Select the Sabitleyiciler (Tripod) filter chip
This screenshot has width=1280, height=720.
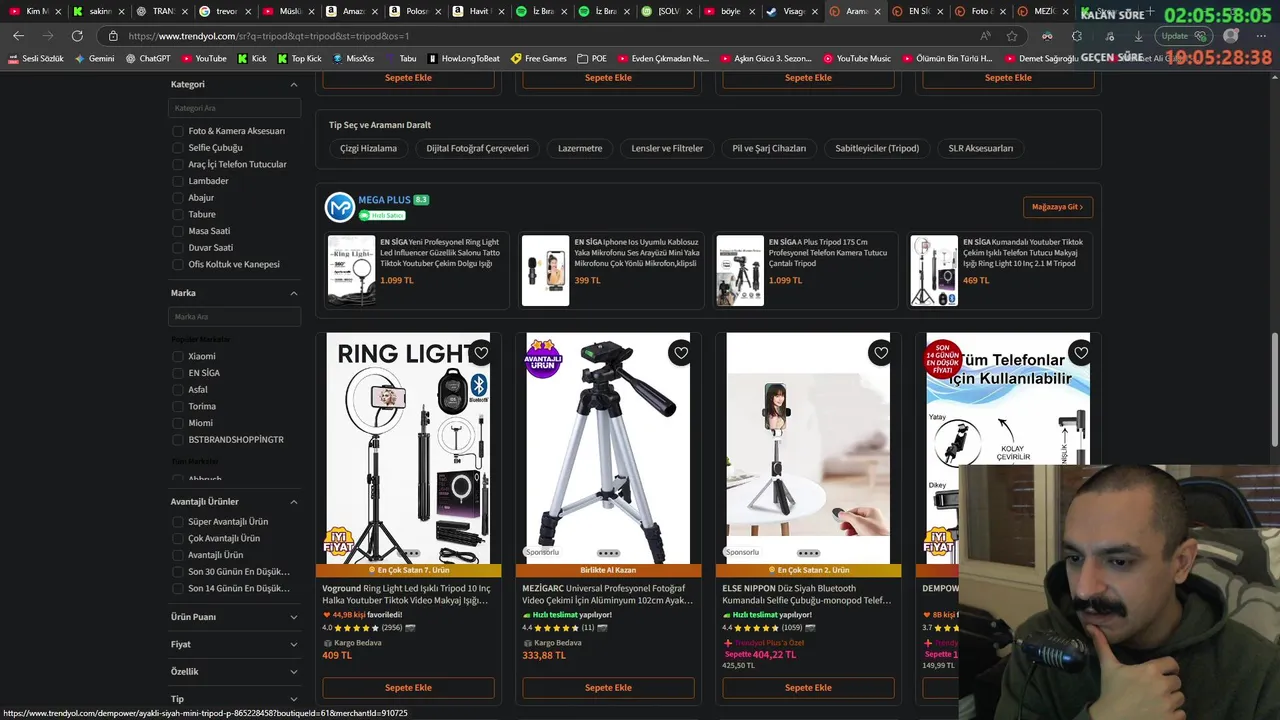pyautogui.click(x=877, y=148)
